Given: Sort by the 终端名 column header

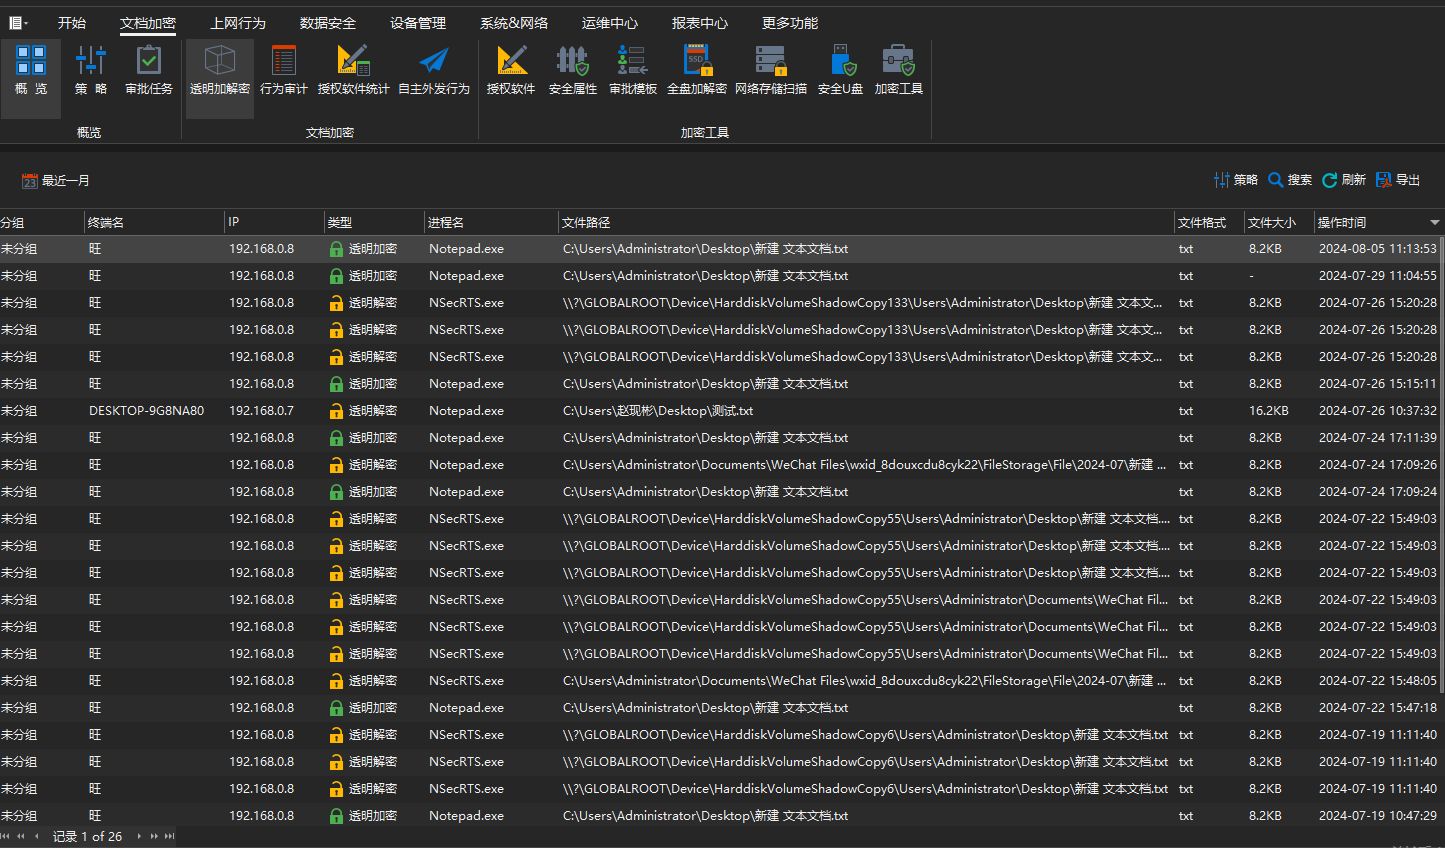Looking at the screenshot, I should pyautogui.click(x=154, y=222).
